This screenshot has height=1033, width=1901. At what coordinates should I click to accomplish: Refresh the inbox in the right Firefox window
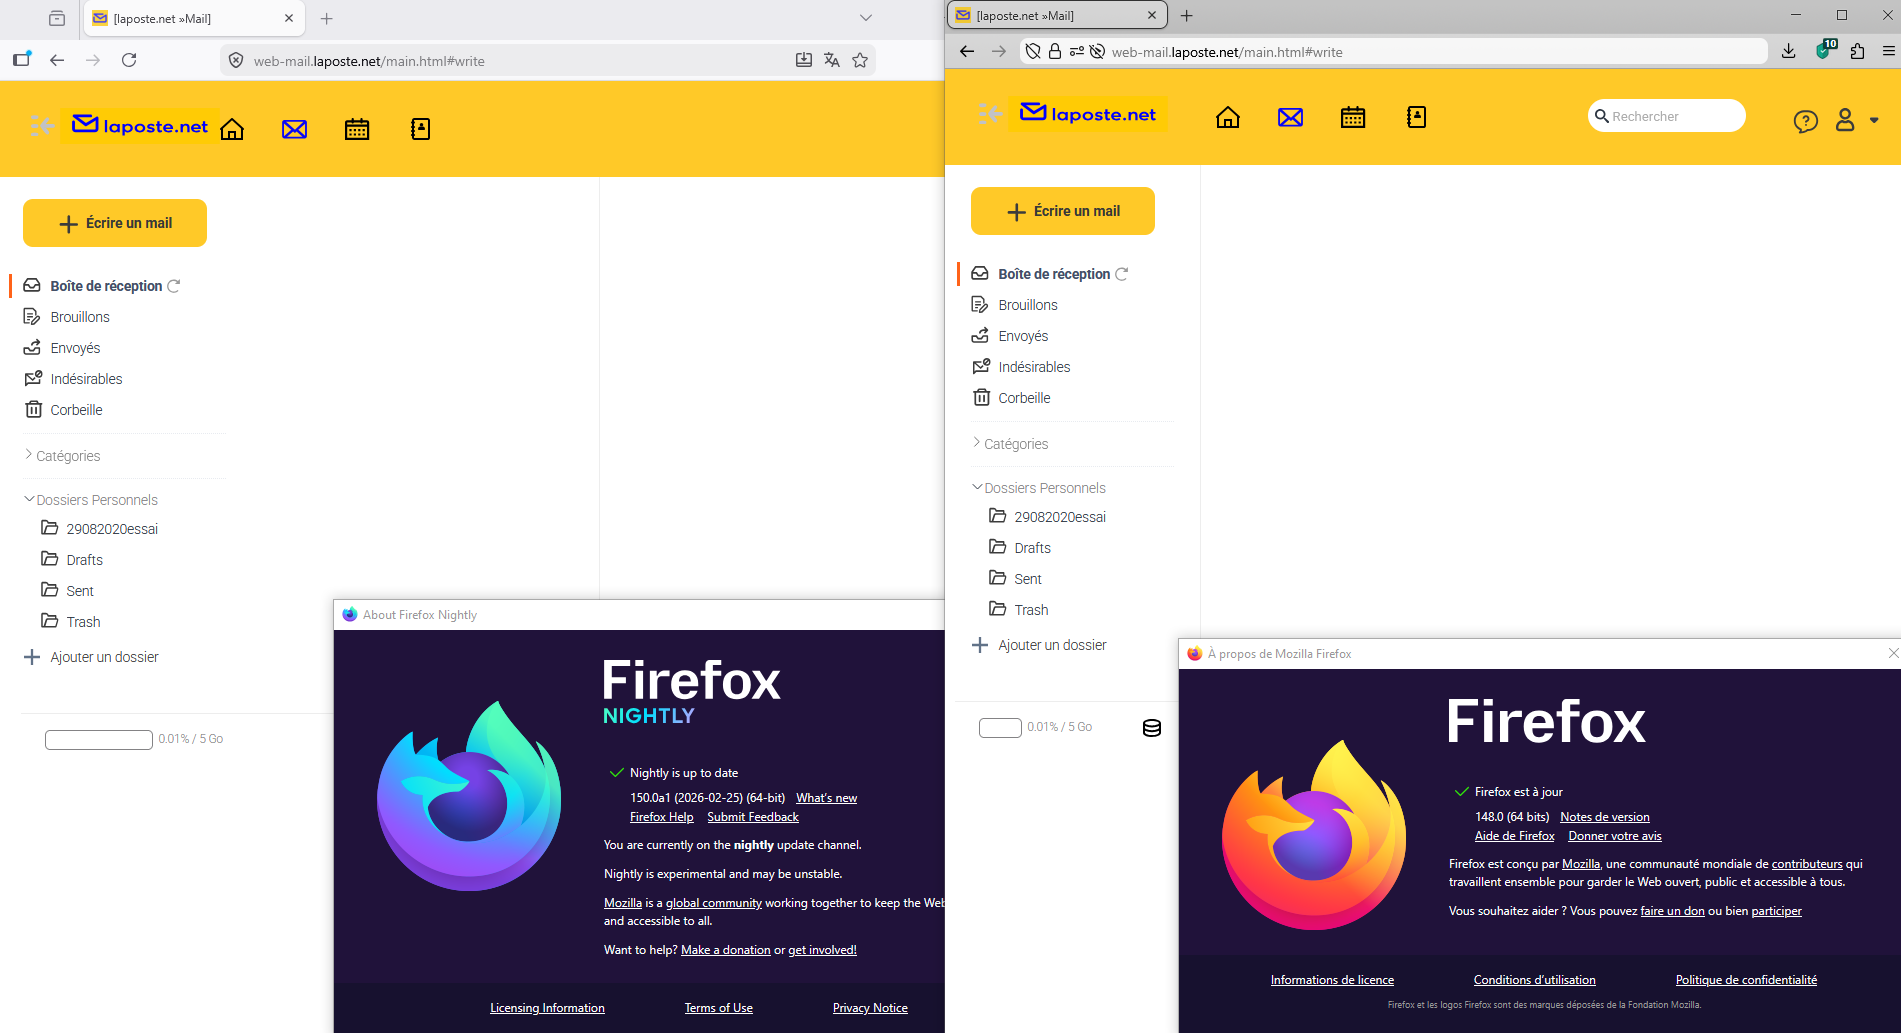1122,274
